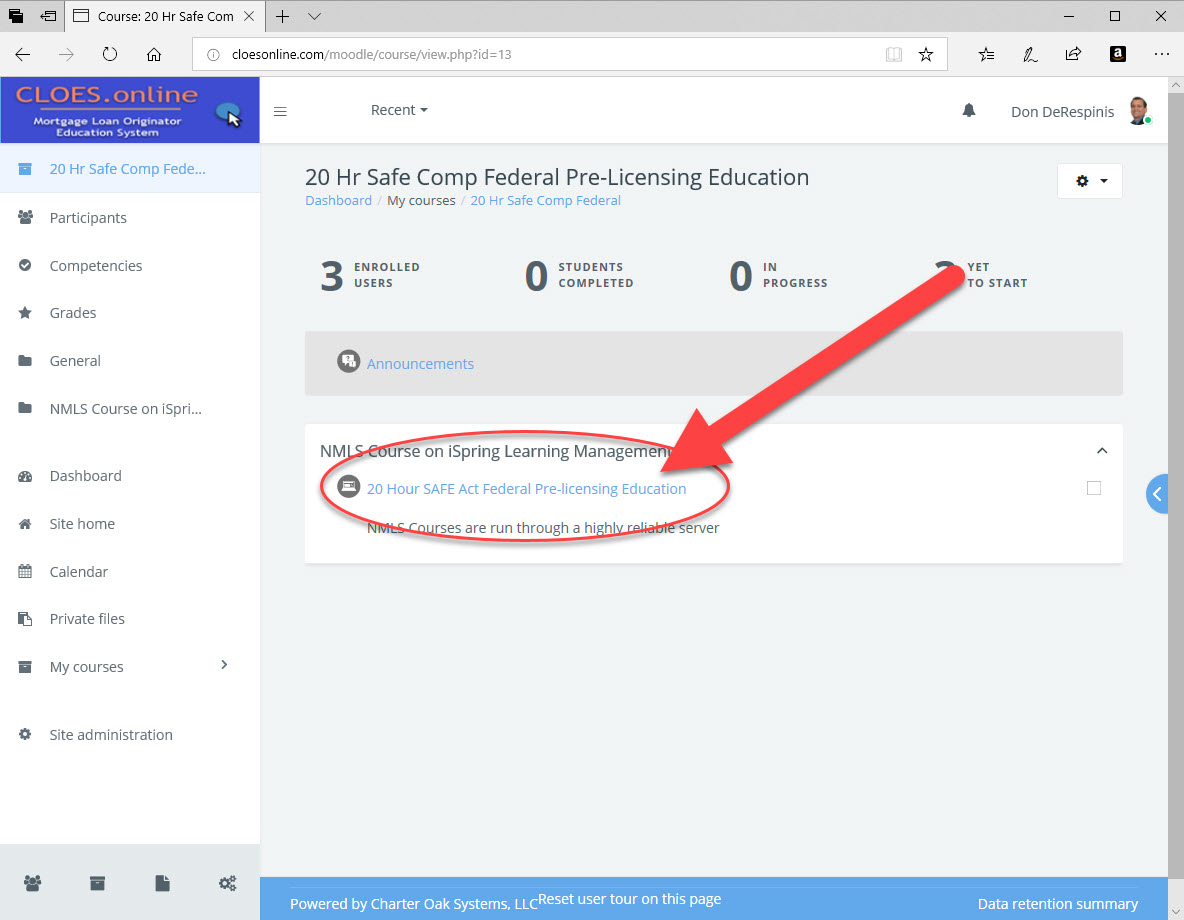This screenshot has height=920, width=1184.
Task: Click the CLOES.online site logo
Action: (130, 110)
